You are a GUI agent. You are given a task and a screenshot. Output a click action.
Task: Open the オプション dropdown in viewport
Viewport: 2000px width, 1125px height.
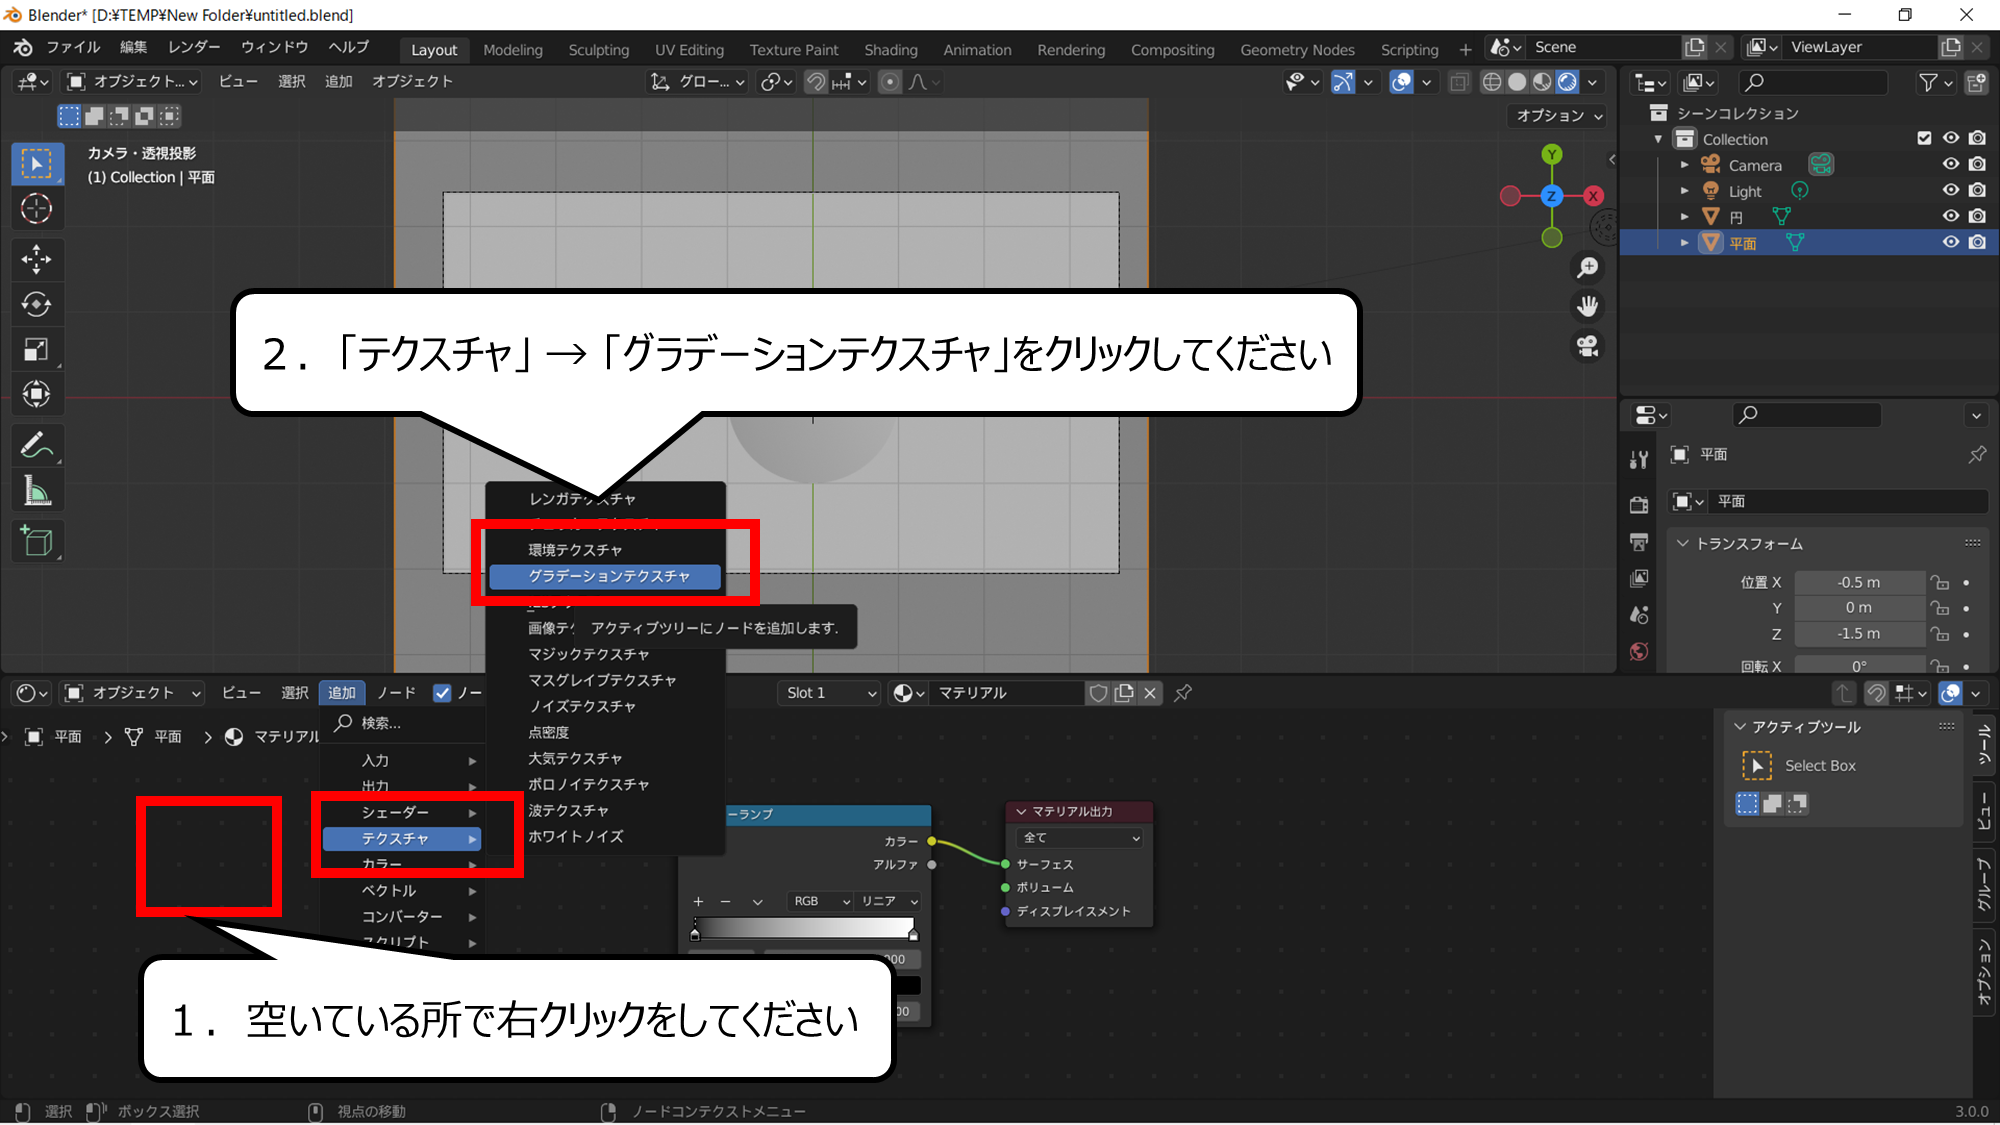[x=1558, y=116]
